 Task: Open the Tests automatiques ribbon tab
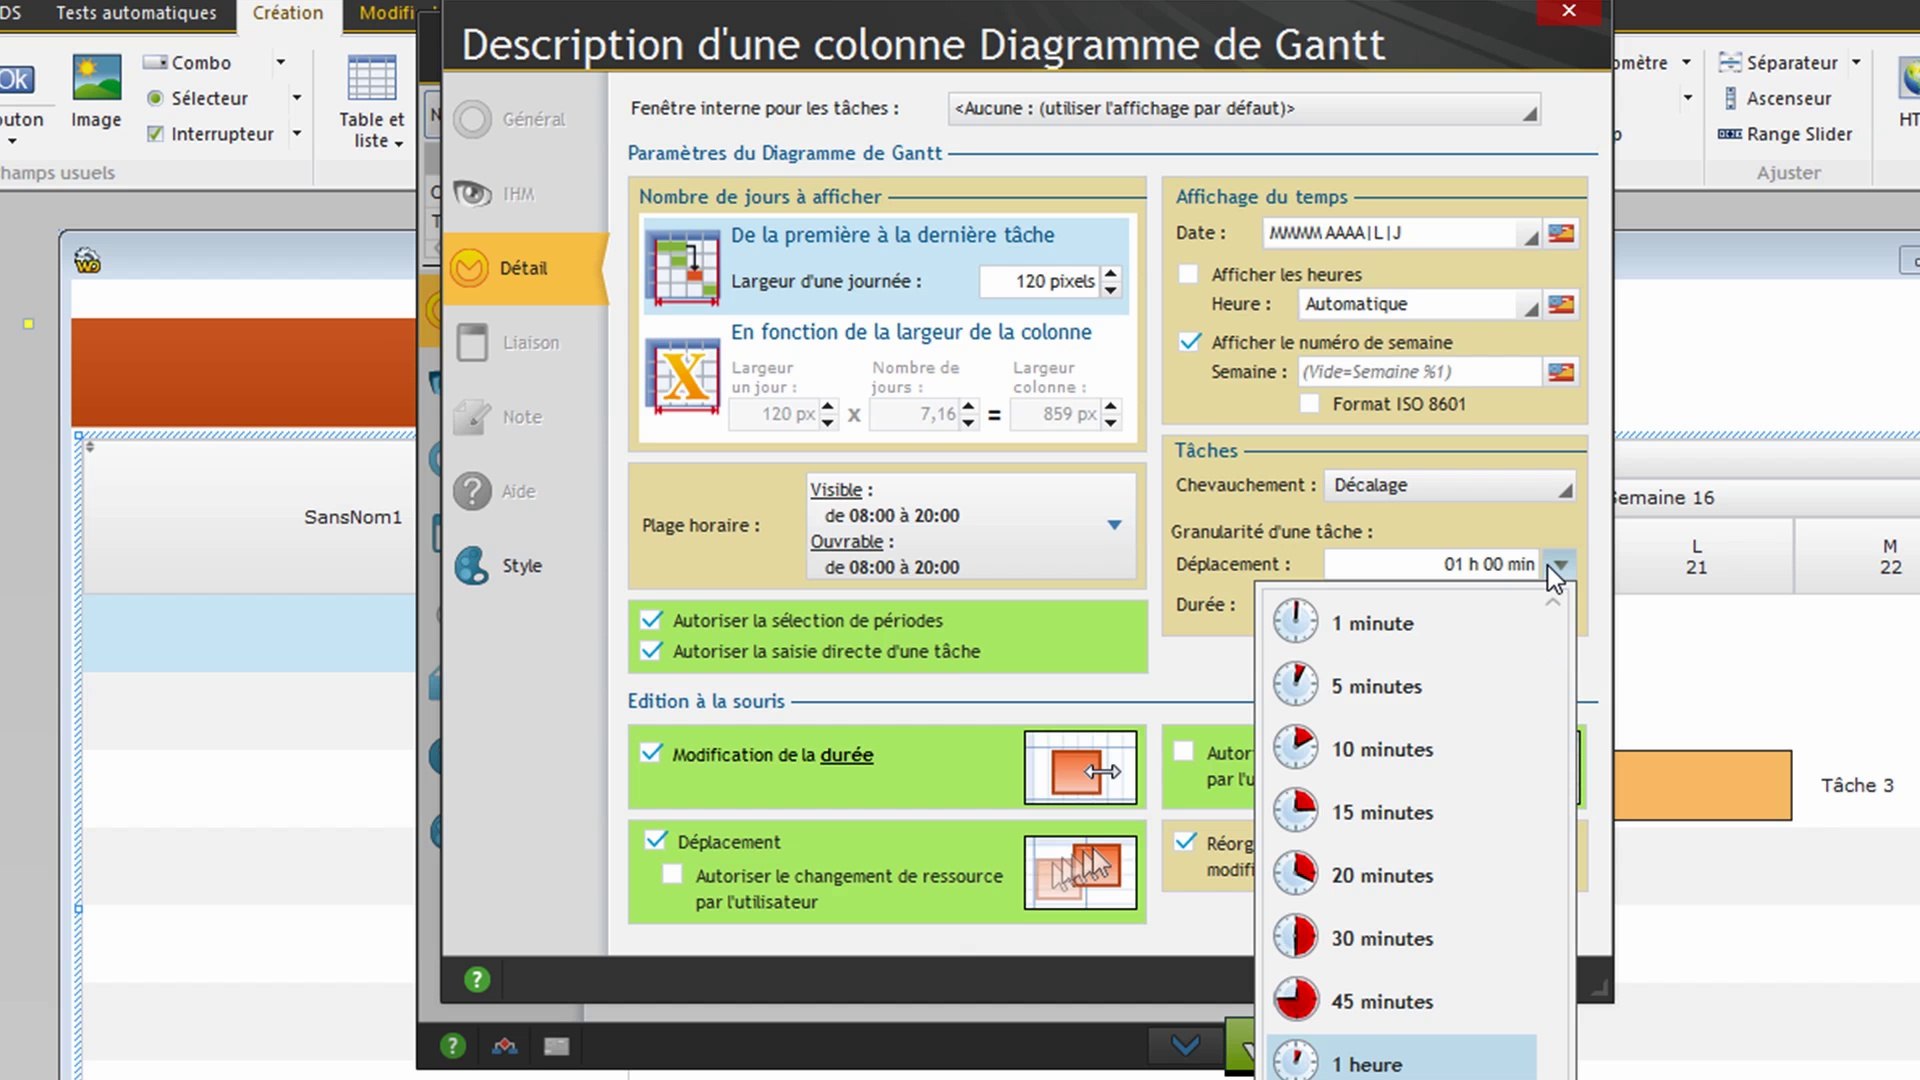pyautogui.click(x=136, y=13)
